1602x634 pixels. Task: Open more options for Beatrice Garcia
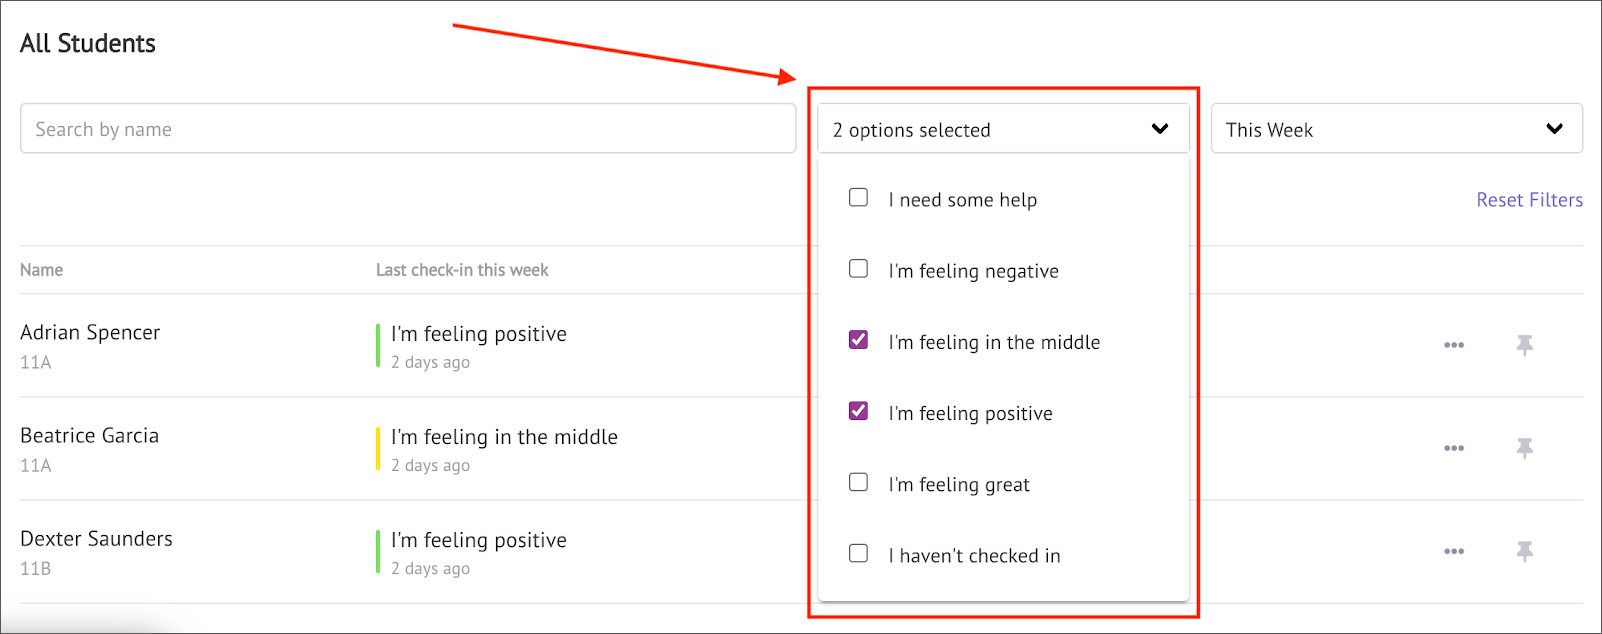1454,448
